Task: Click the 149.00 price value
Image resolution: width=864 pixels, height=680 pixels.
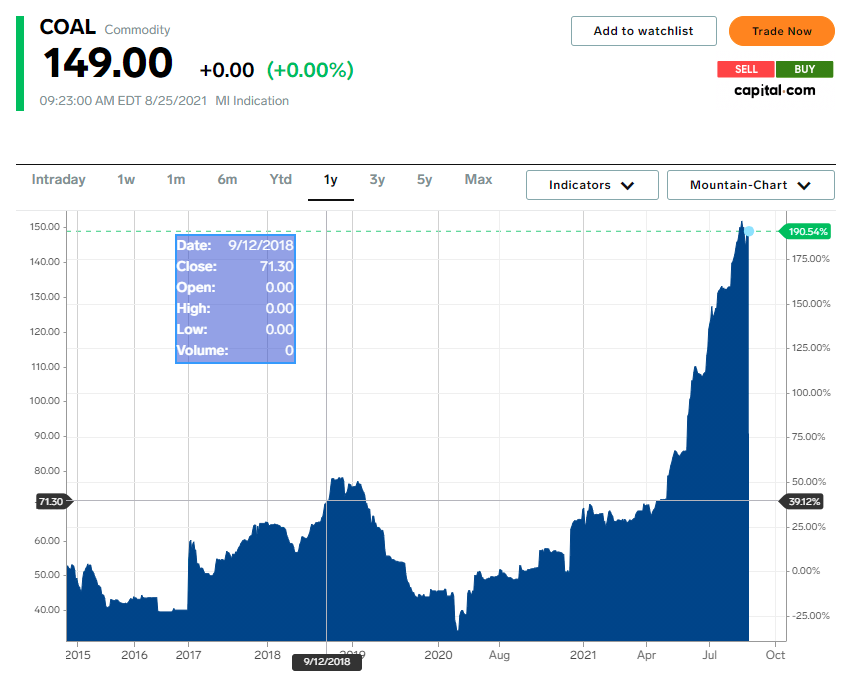Action: tap(108, 63)
